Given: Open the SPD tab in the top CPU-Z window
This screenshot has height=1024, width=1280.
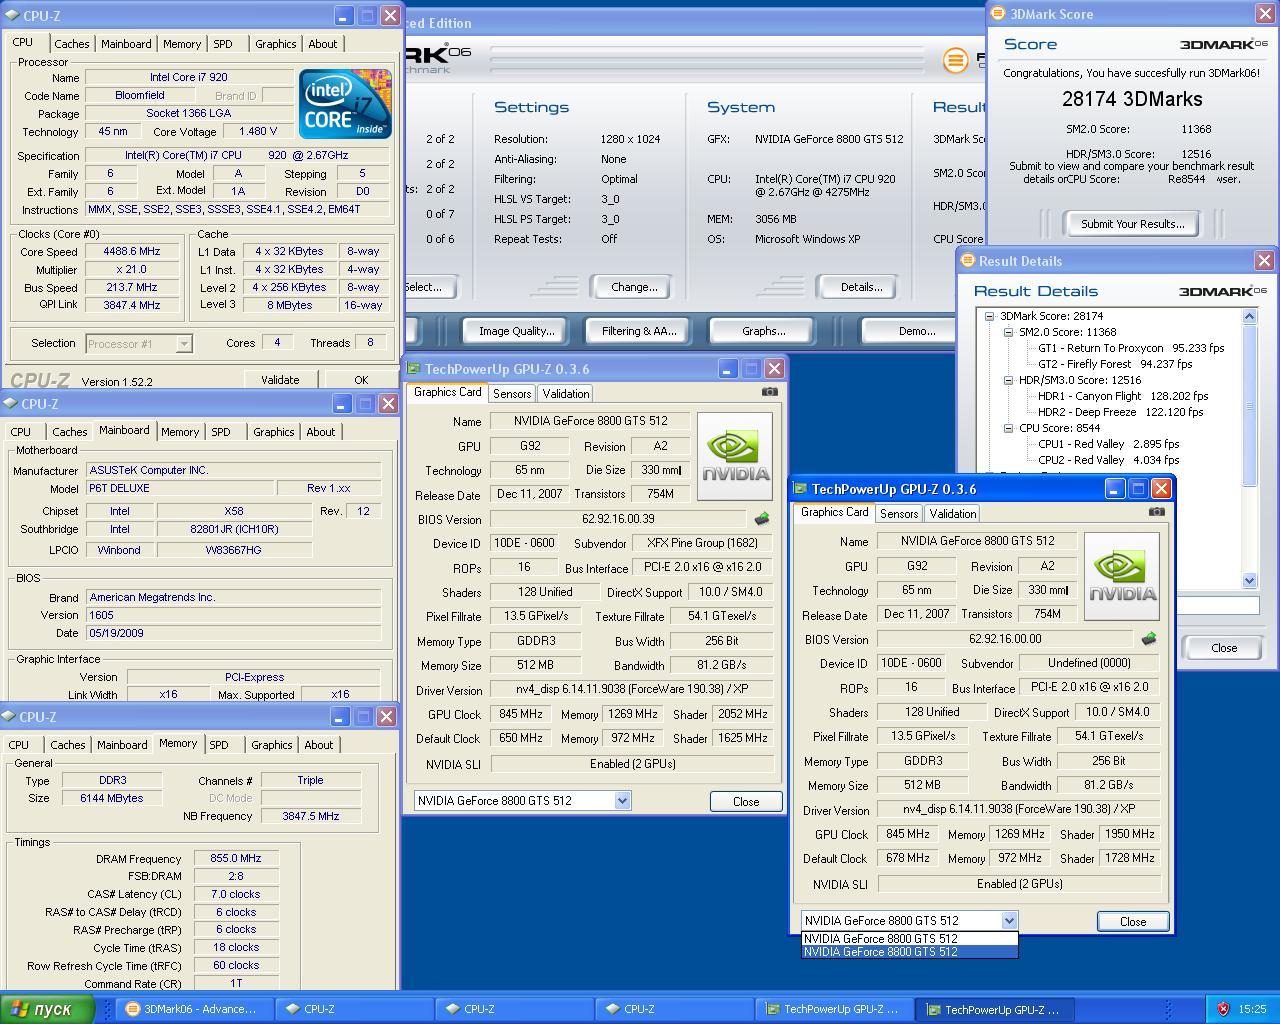Looking at the screenshot, I should [x=223, y=44].
